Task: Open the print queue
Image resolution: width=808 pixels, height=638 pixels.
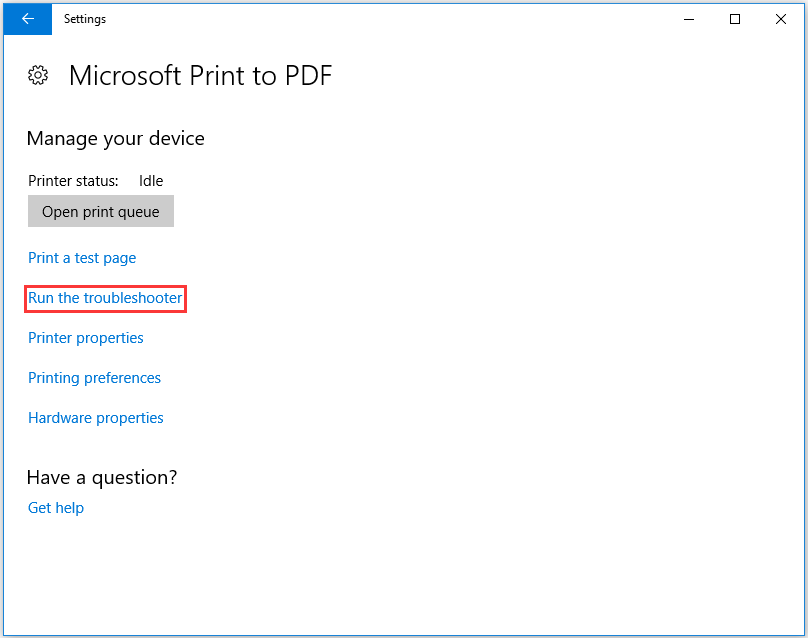Action: [x=100, y=211]
